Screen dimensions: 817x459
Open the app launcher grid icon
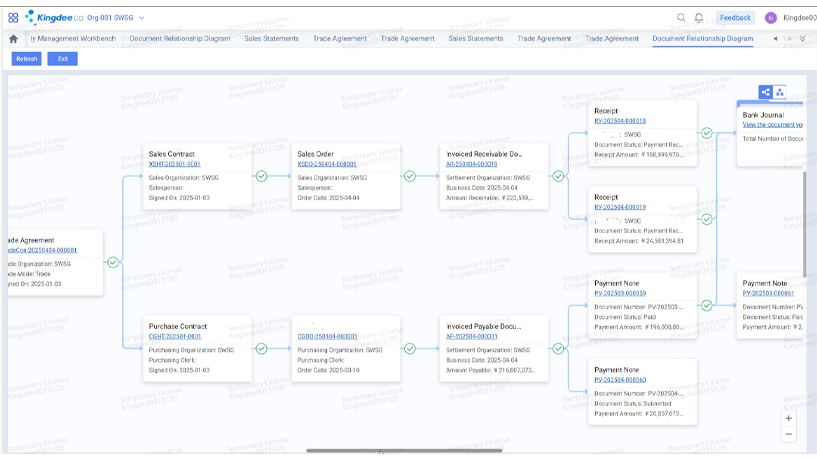click(x=13, y=18)
